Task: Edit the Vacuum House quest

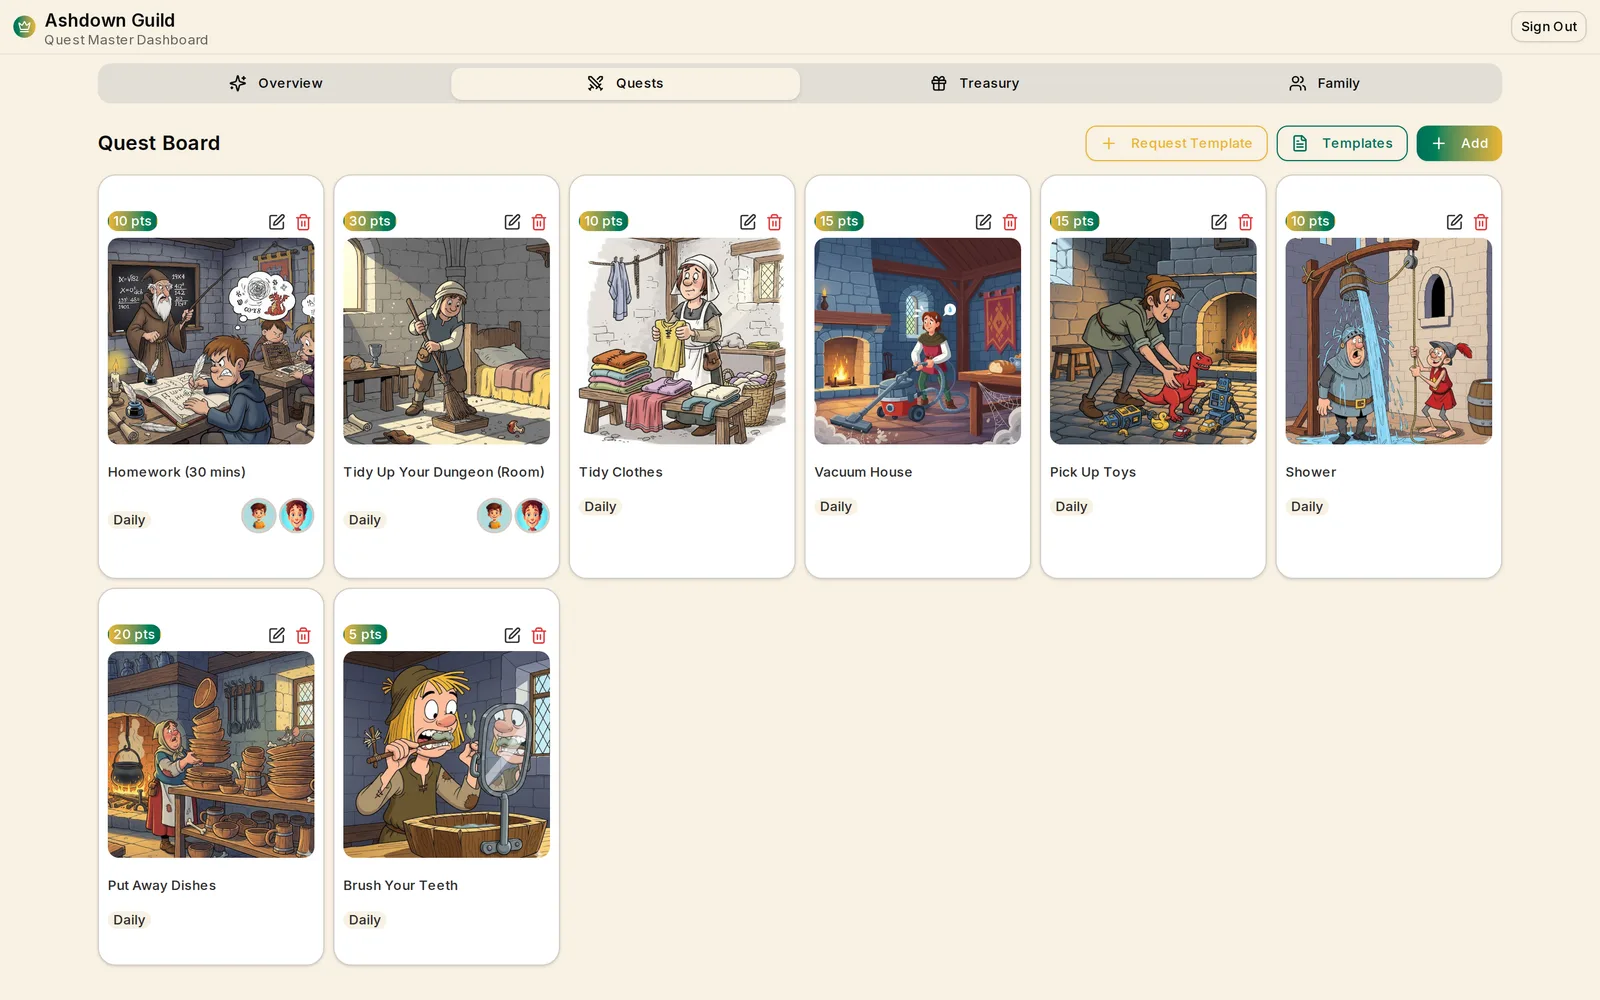Action: [x=983, y=222]
